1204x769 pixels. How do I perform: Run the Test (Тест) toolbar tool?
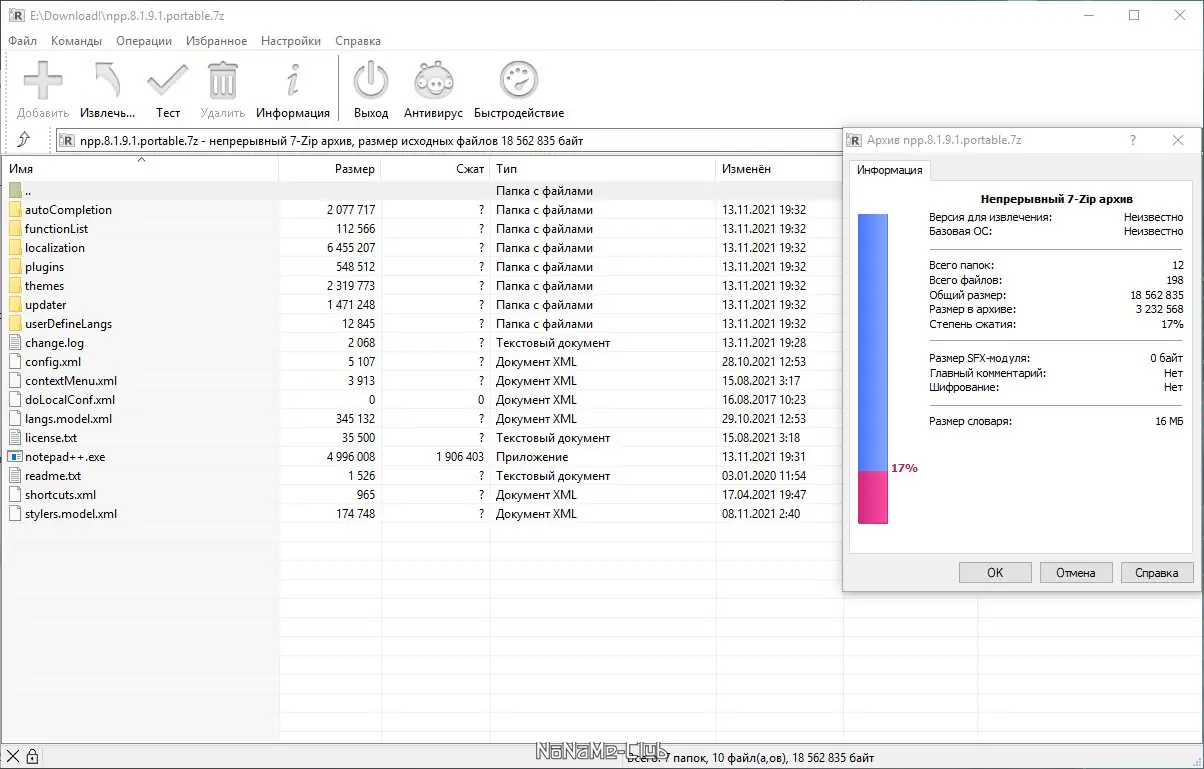(167, 80)
